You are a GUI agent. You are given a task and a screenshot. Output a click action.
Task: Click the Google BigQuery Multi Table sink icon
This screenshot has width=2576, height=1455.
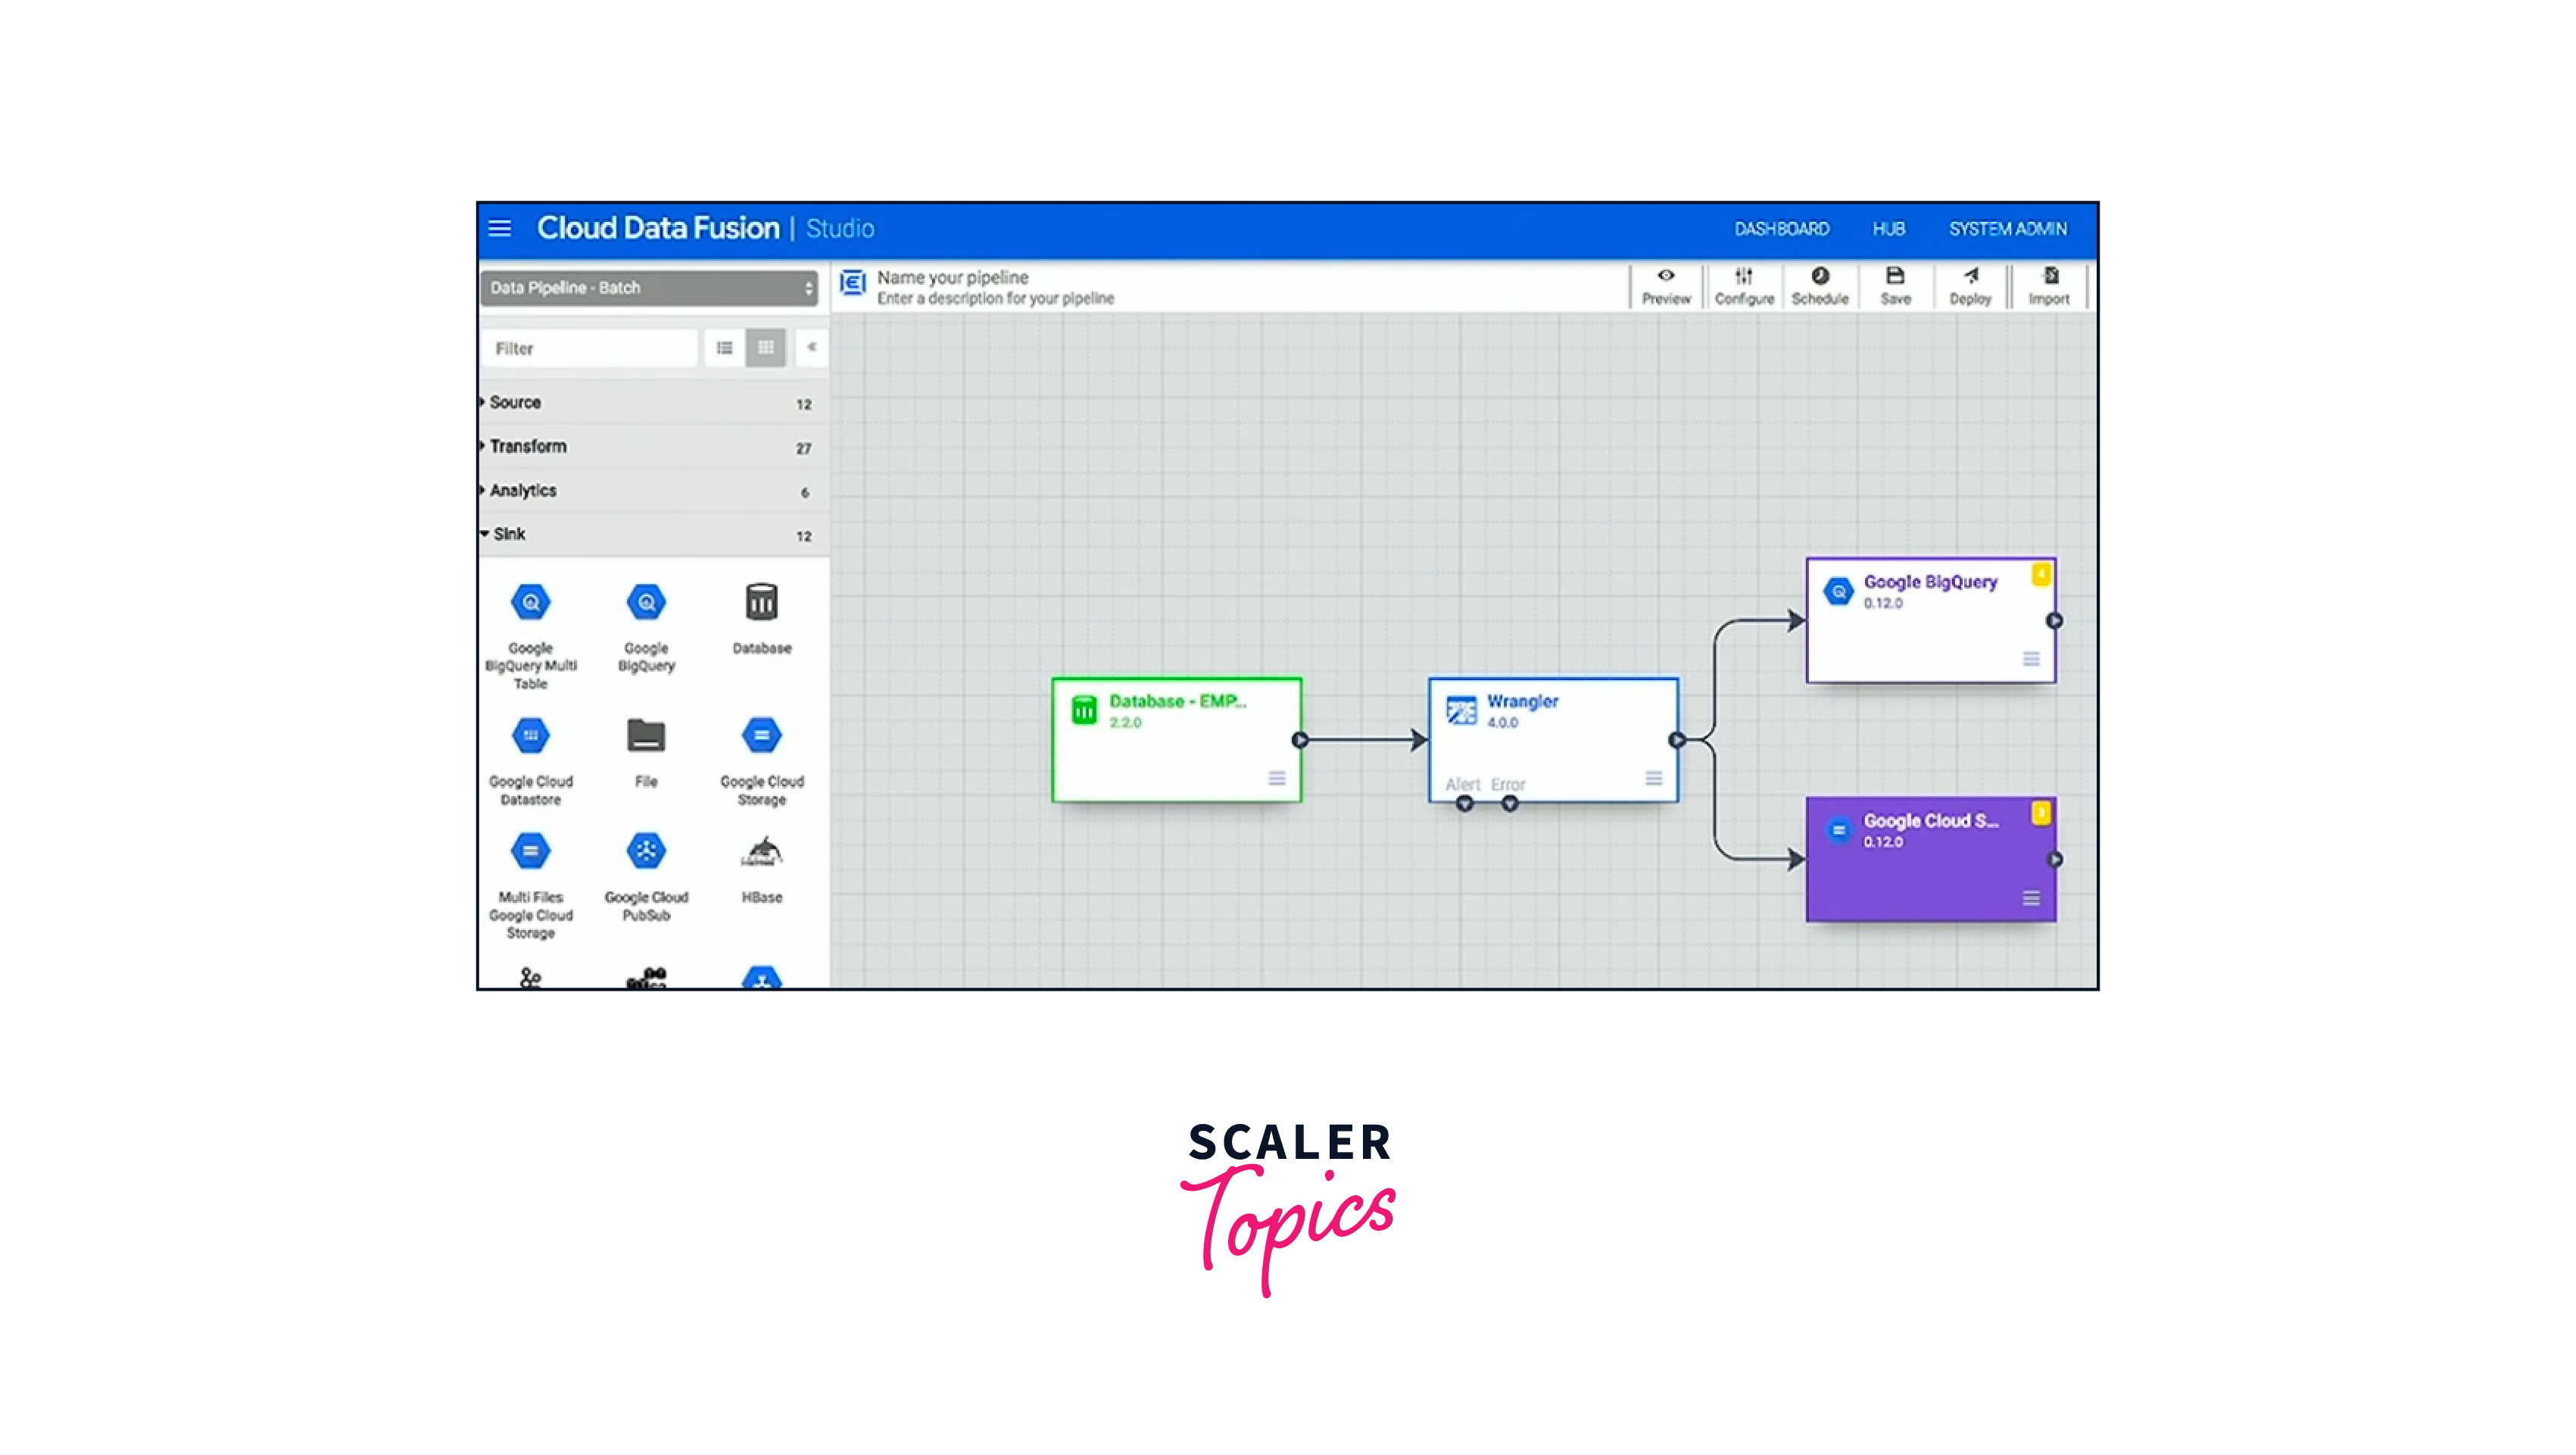[x=531, y=602]
